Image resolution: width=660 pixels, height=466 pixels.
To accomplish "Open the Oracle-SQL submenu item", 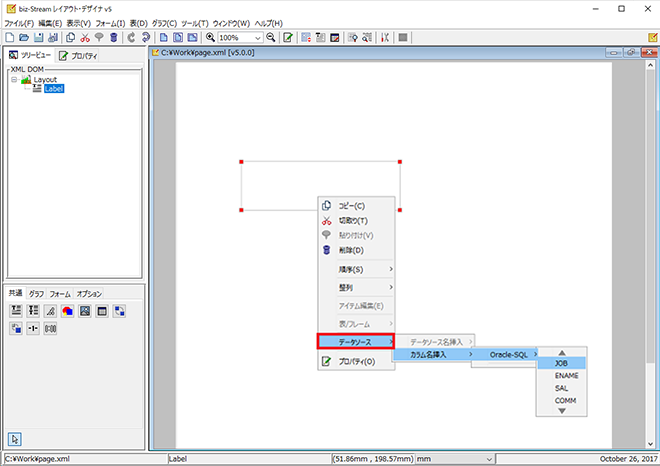I will [x=505, y=355].
